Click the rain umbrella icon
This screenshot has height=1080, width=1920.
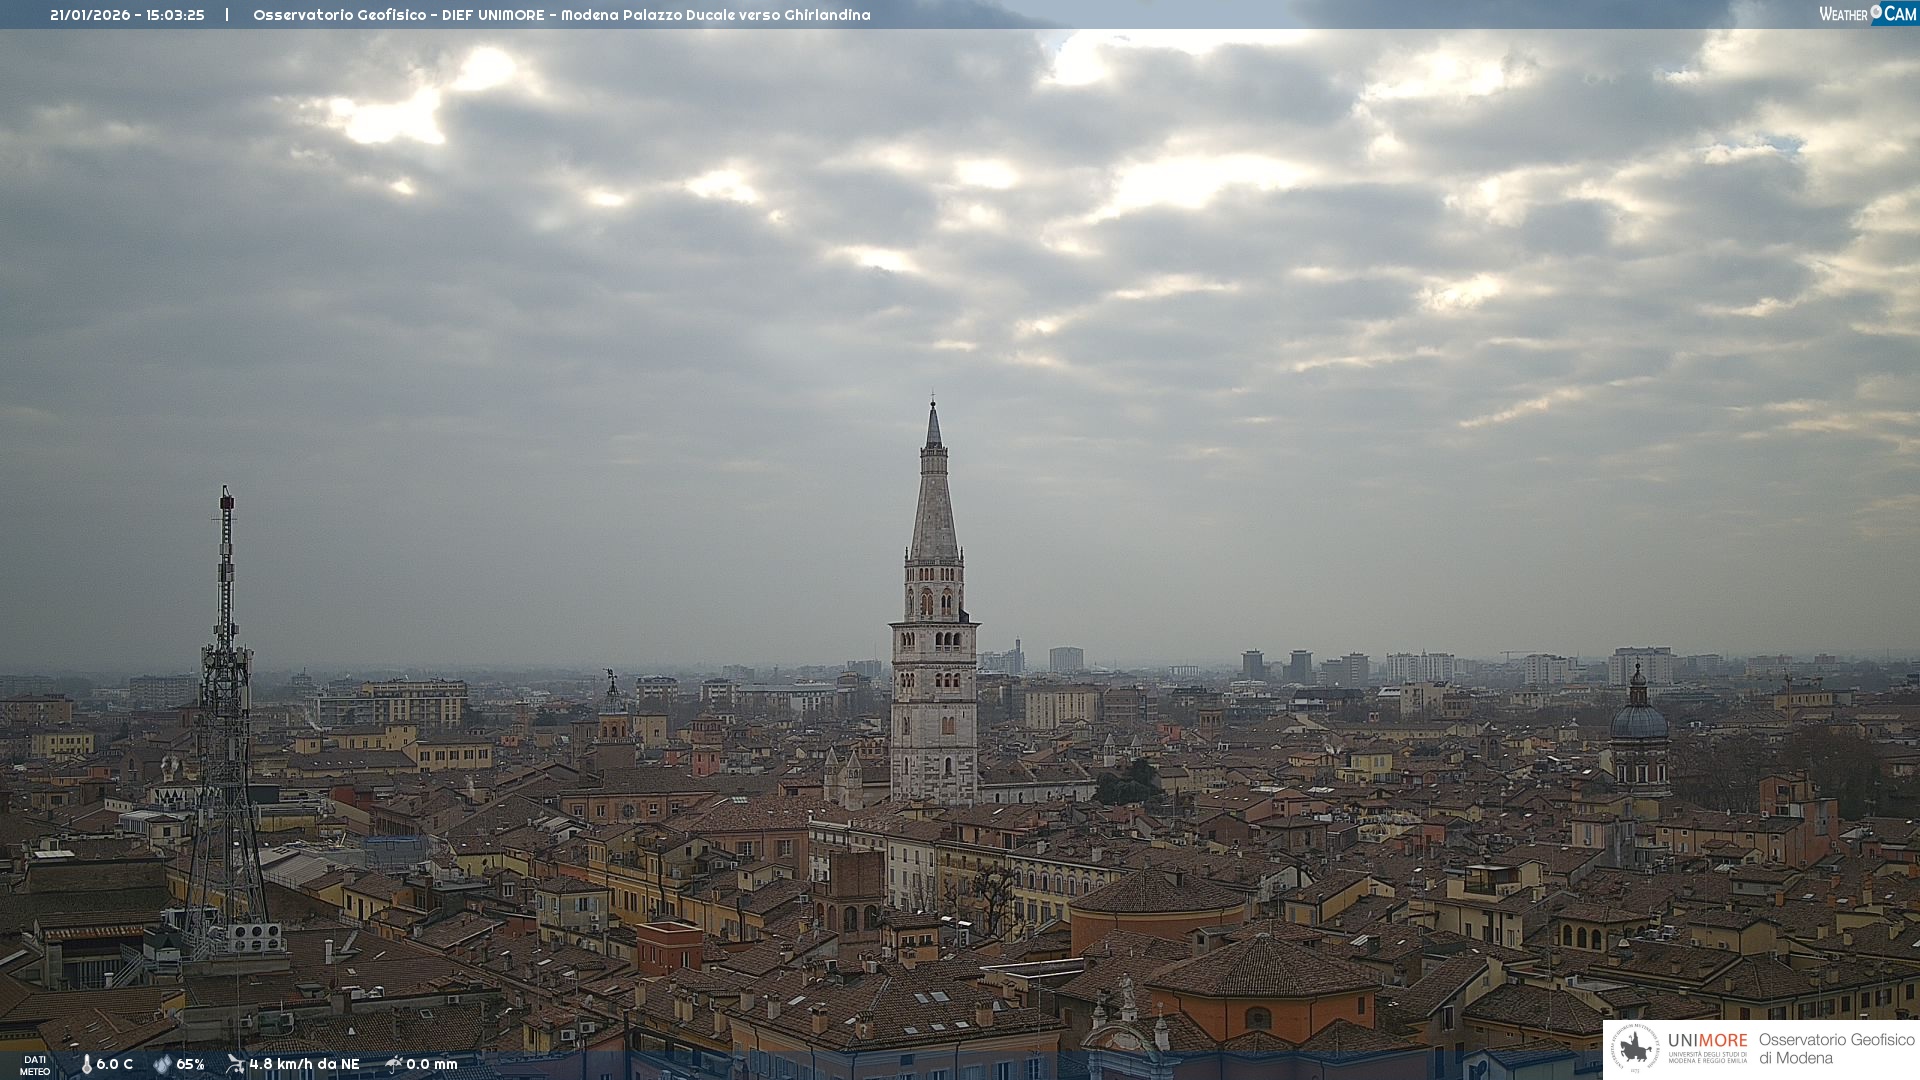pos(394,1064)
